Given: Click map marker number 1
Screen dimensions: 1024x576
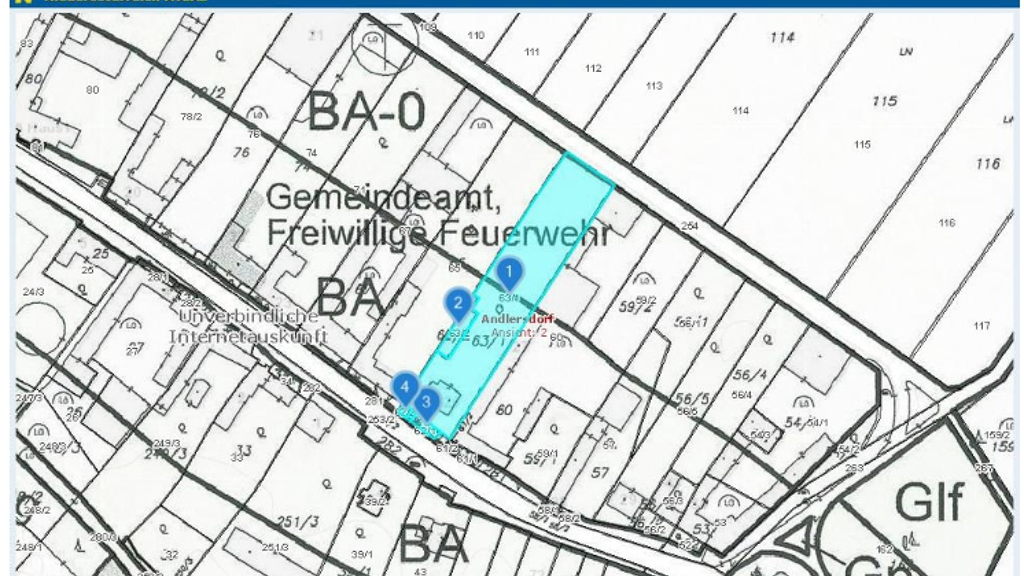Looking at the screenshot, I should click(510, 271).
